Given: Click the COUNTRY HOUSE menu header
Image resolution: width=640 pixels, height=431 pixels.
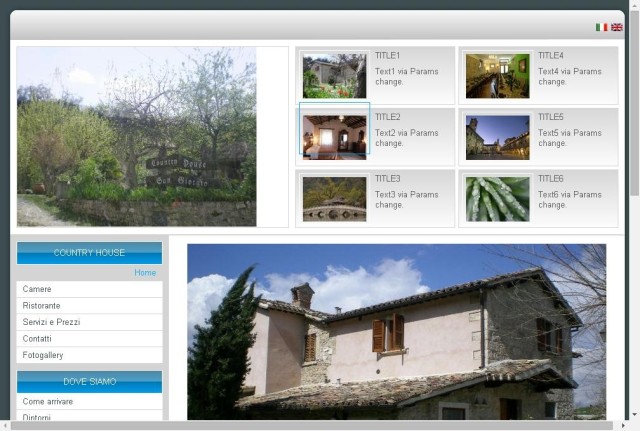Looking at the screenshot, I should (89, 253).
